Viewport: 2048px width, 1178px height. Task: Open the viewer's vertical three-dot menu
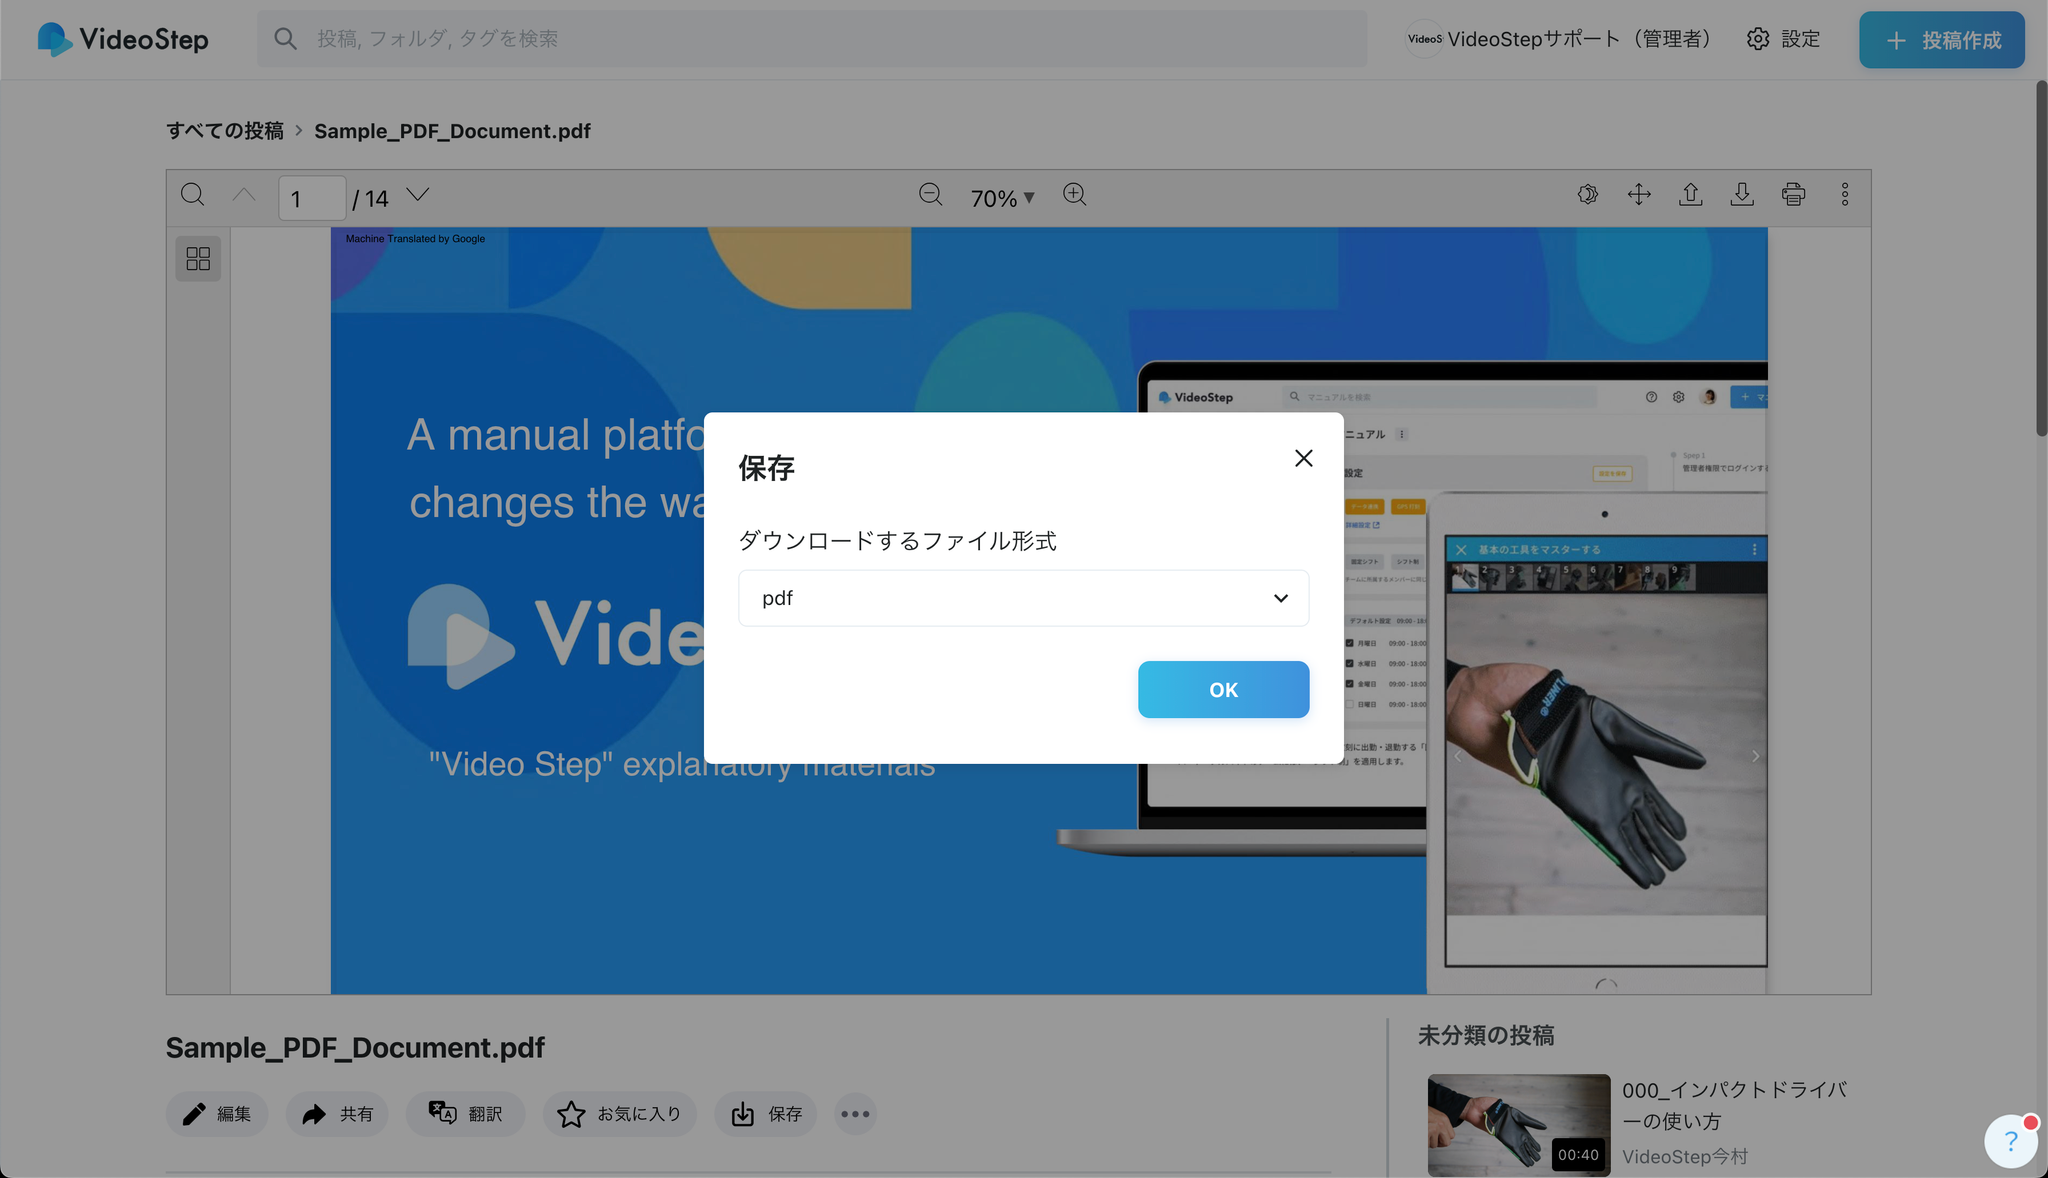1845,195
